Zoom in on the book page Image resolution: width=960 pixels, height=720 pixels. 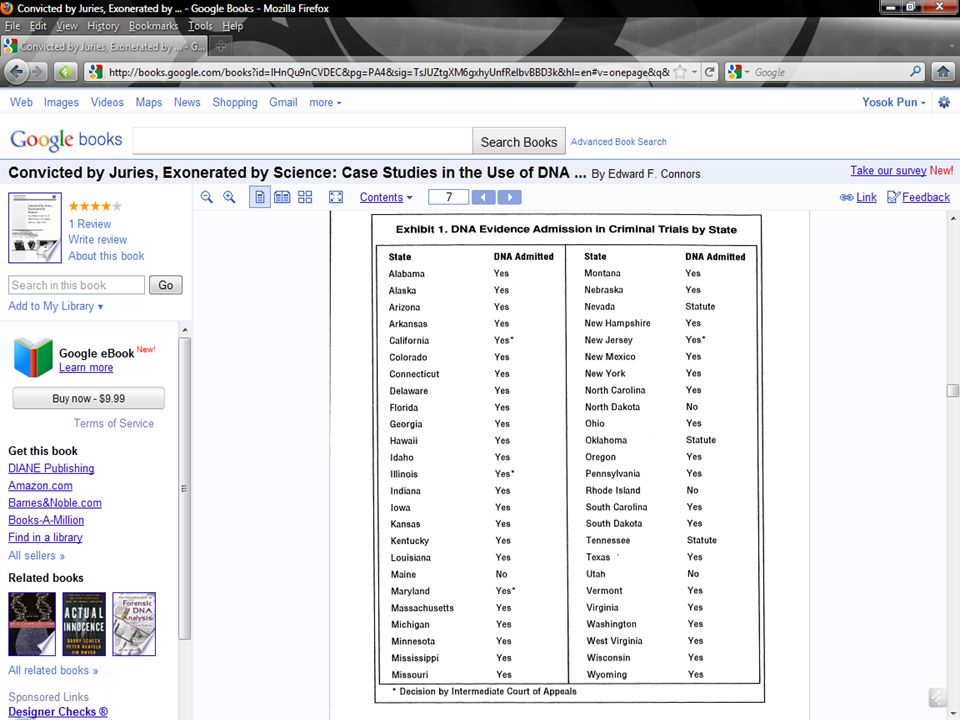click(x=229, y=197)
